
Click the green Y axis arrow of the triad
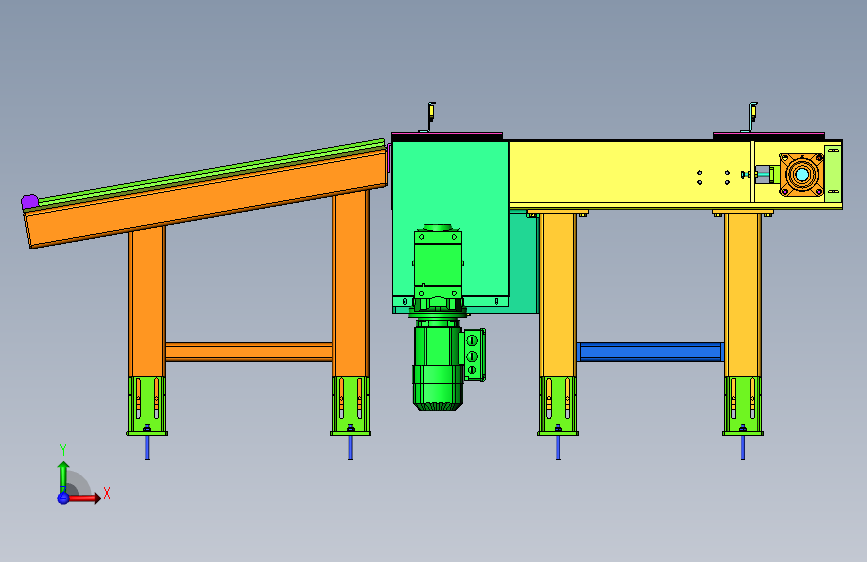(63, 476)
